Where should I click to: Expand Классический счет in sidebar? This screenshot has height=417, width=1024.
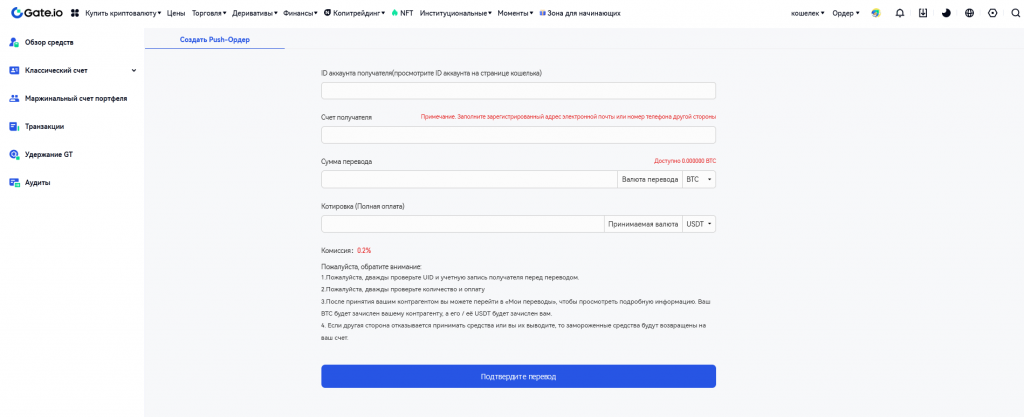[72, 70]
